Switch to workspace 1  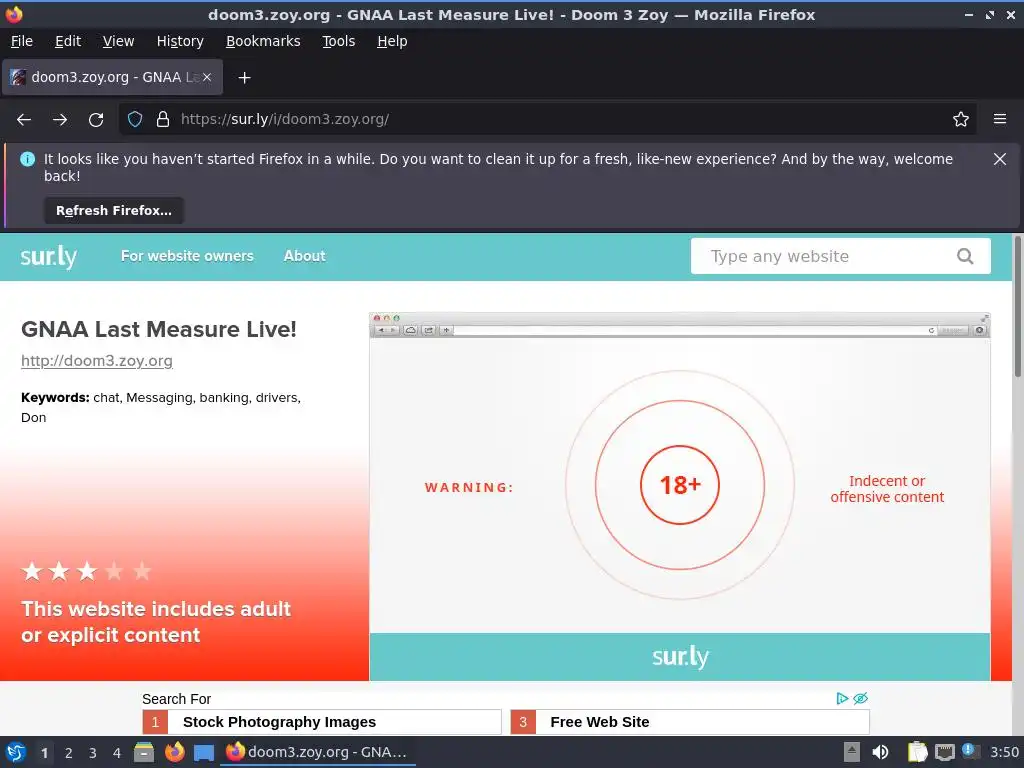[x=44, y=753]
